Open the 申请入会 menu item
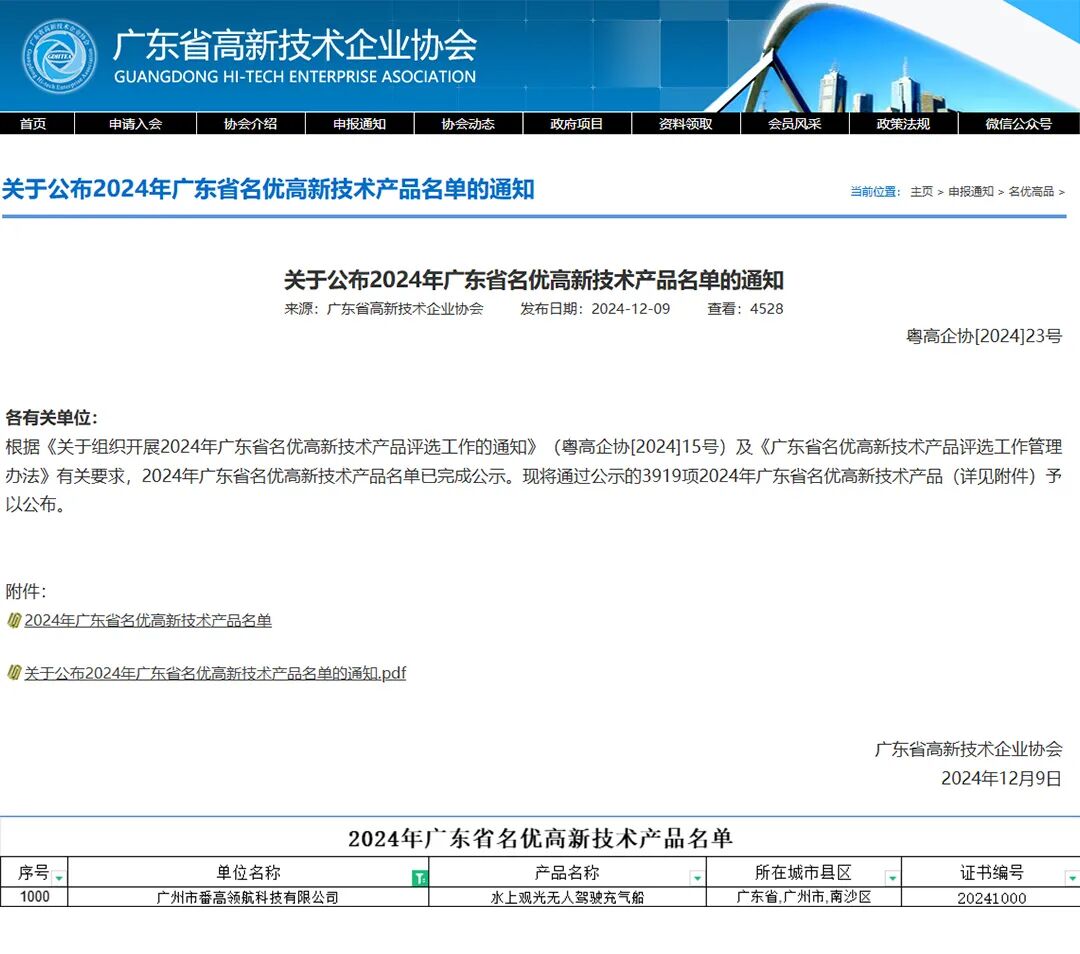This screenshot has height=954, width=1080. point(135,124)
